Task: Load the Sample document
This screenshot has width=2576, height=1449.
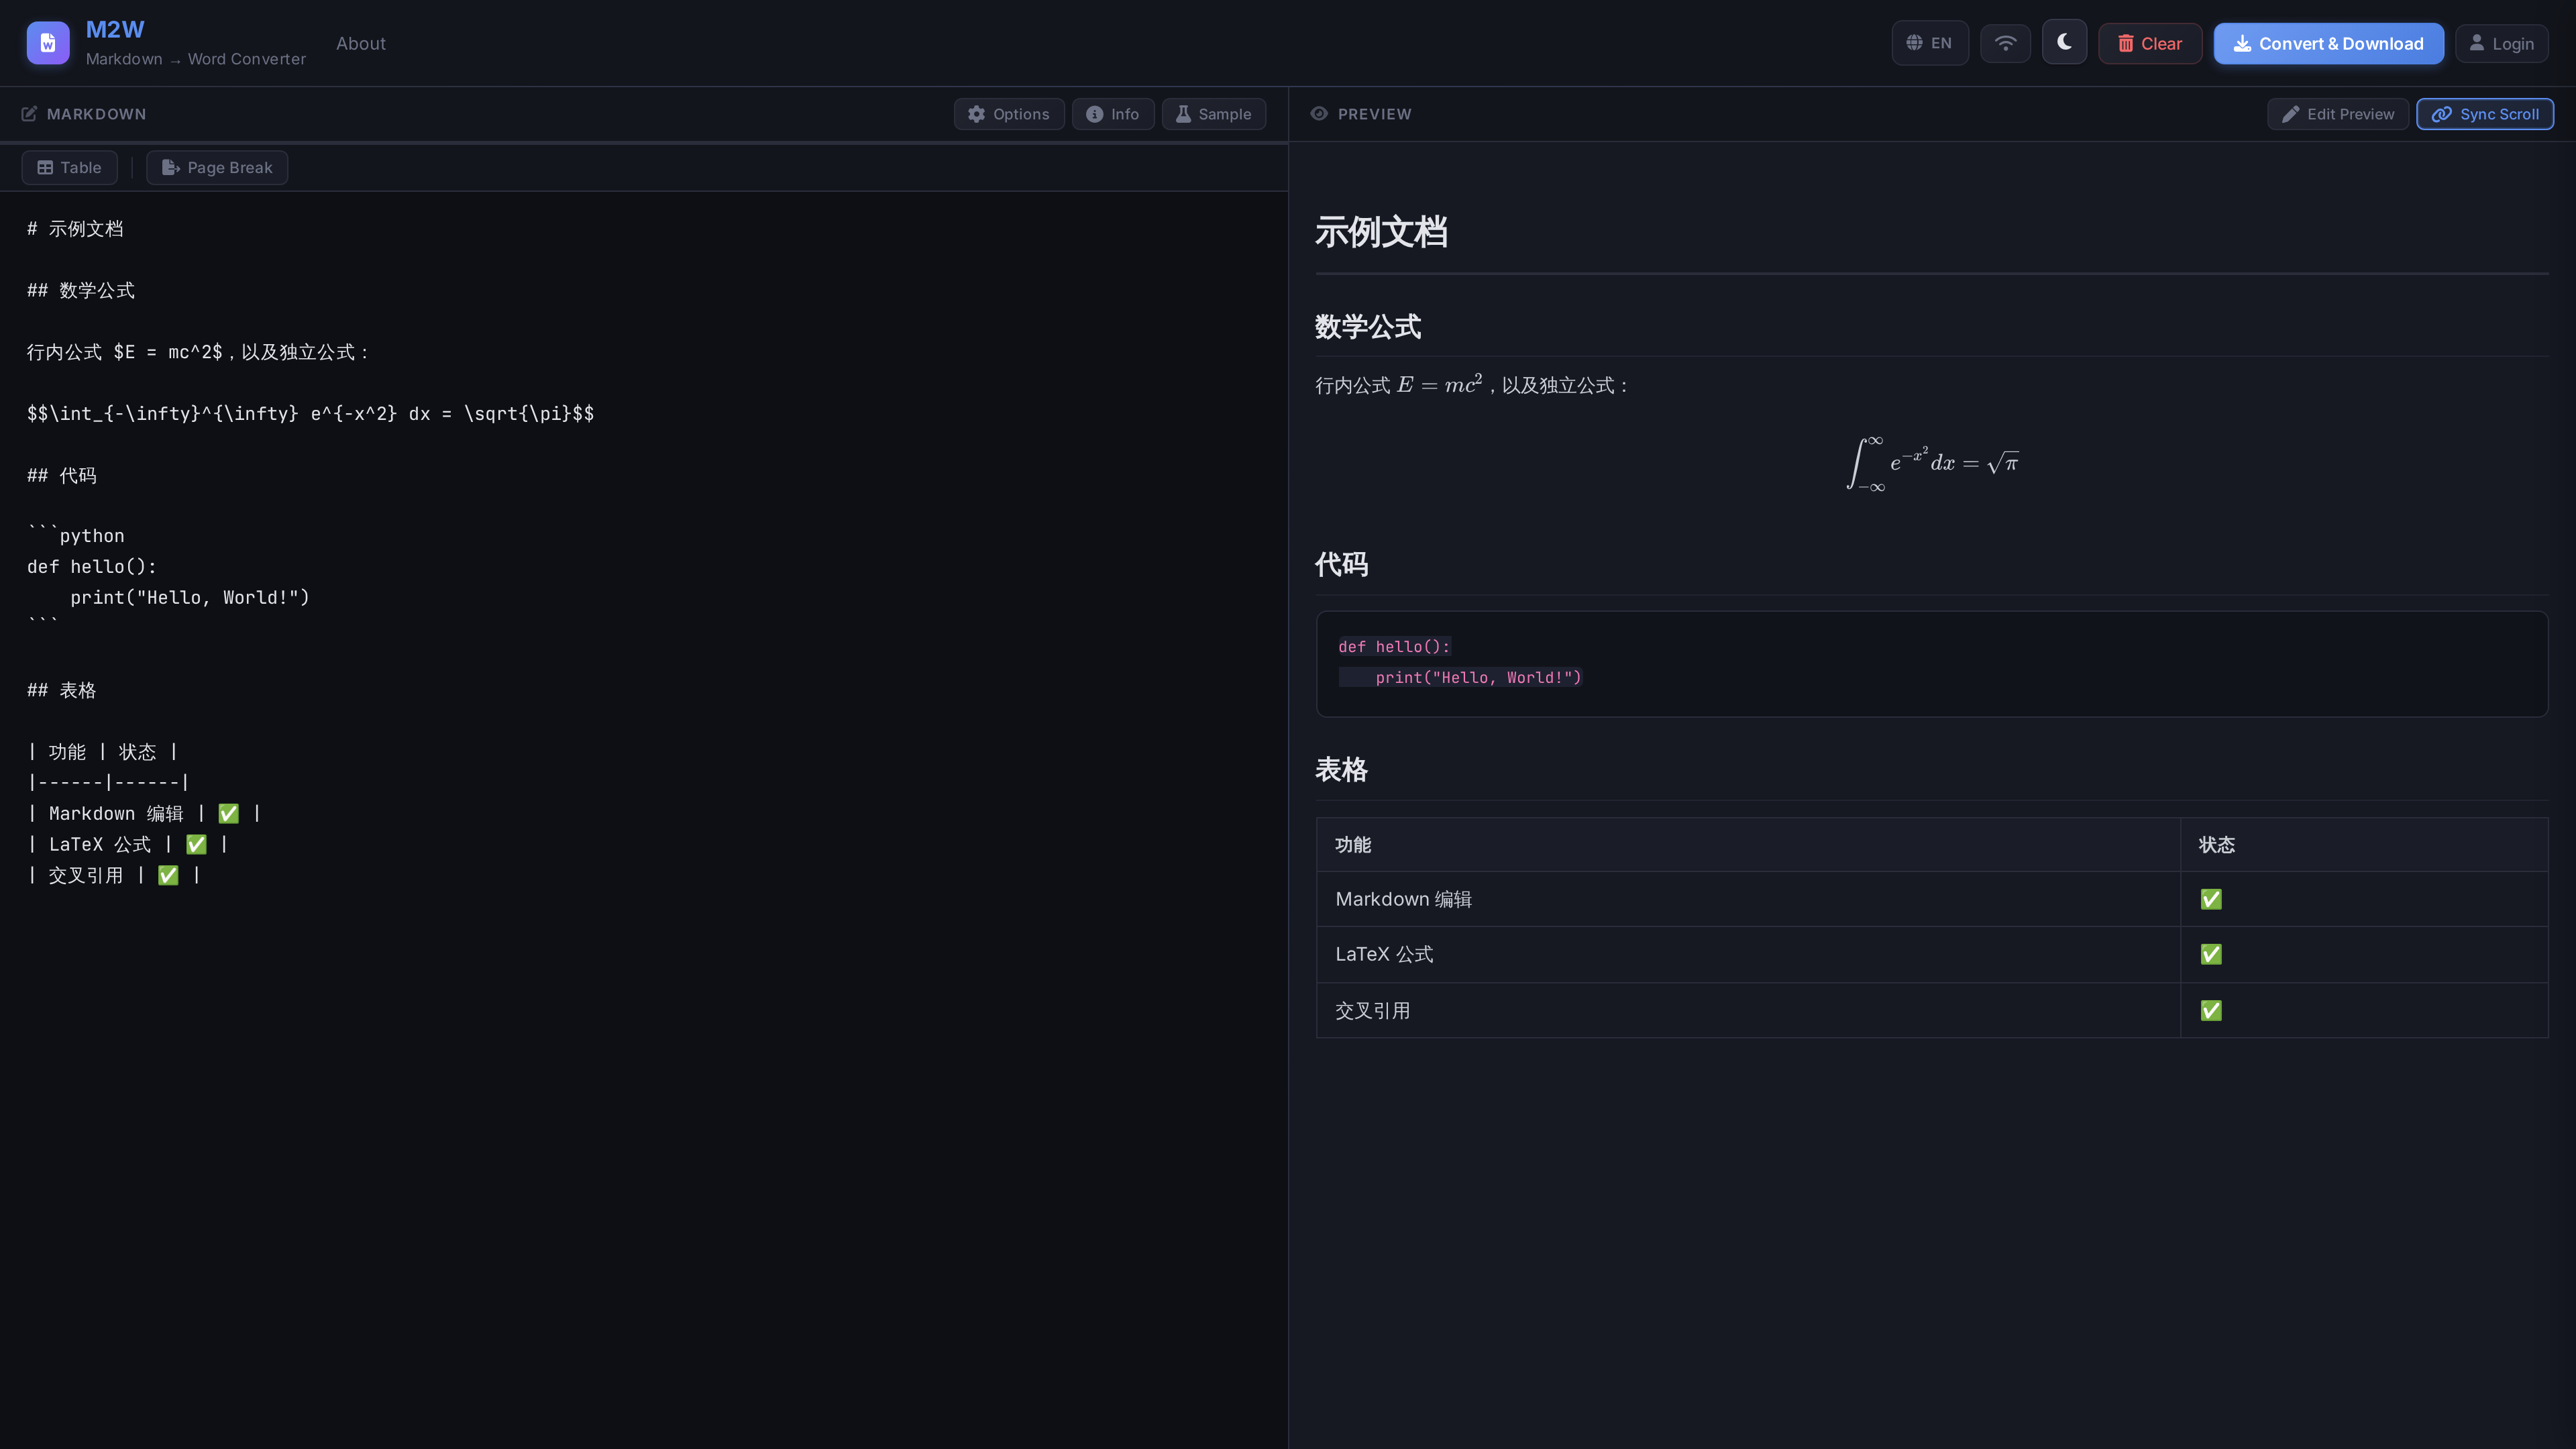Action: tap(1214, 114)
